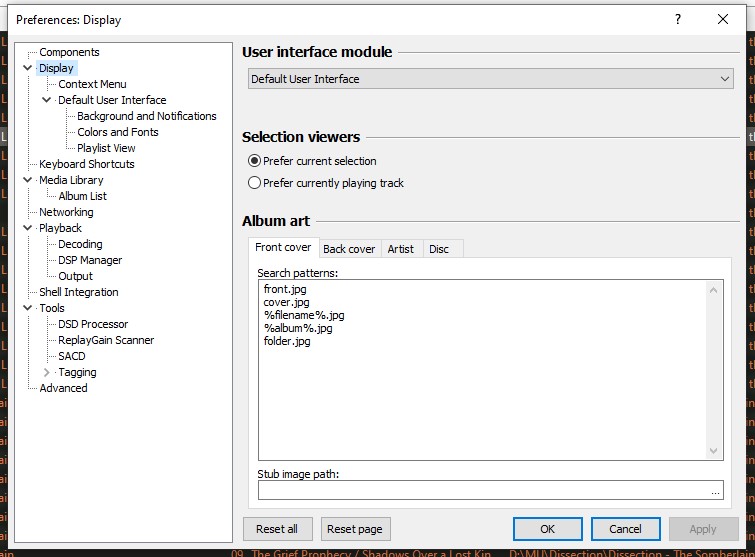Open the Disc album art tab

(439, 249)
